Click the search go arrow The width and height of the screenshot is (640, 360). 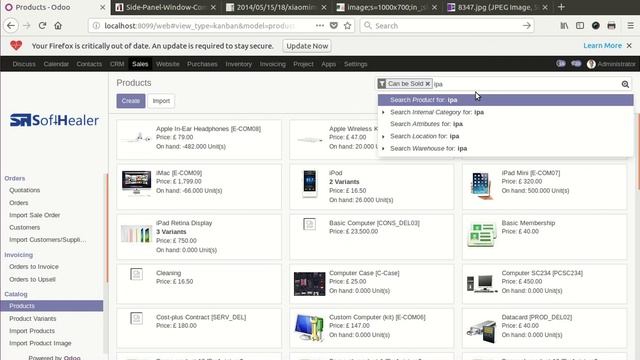527,26
